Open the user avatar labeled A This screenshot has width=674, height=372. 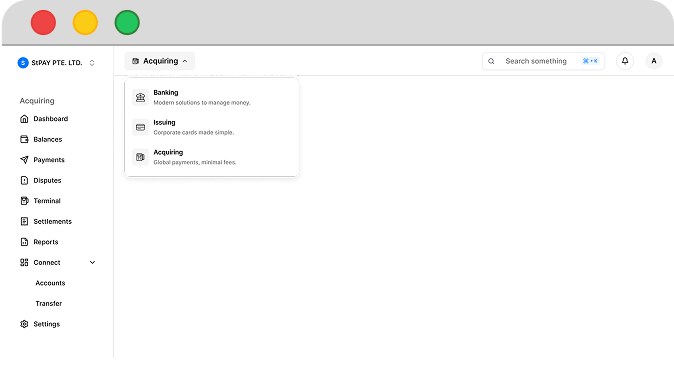coord(654,61)
